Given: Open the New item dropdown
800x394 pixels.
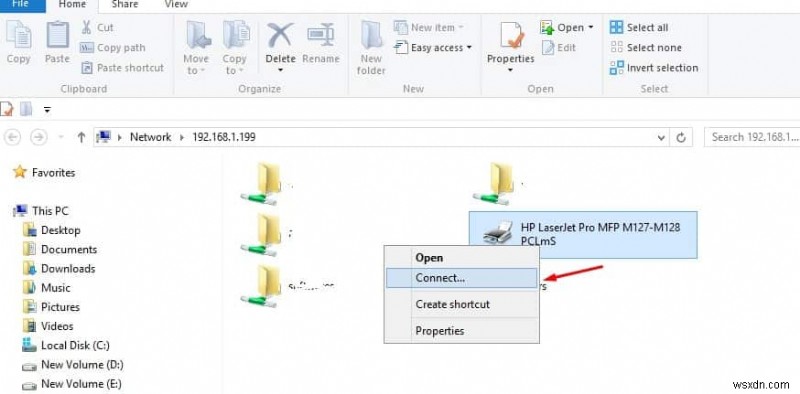Looking at the screenshot, I should click(429, 28).
